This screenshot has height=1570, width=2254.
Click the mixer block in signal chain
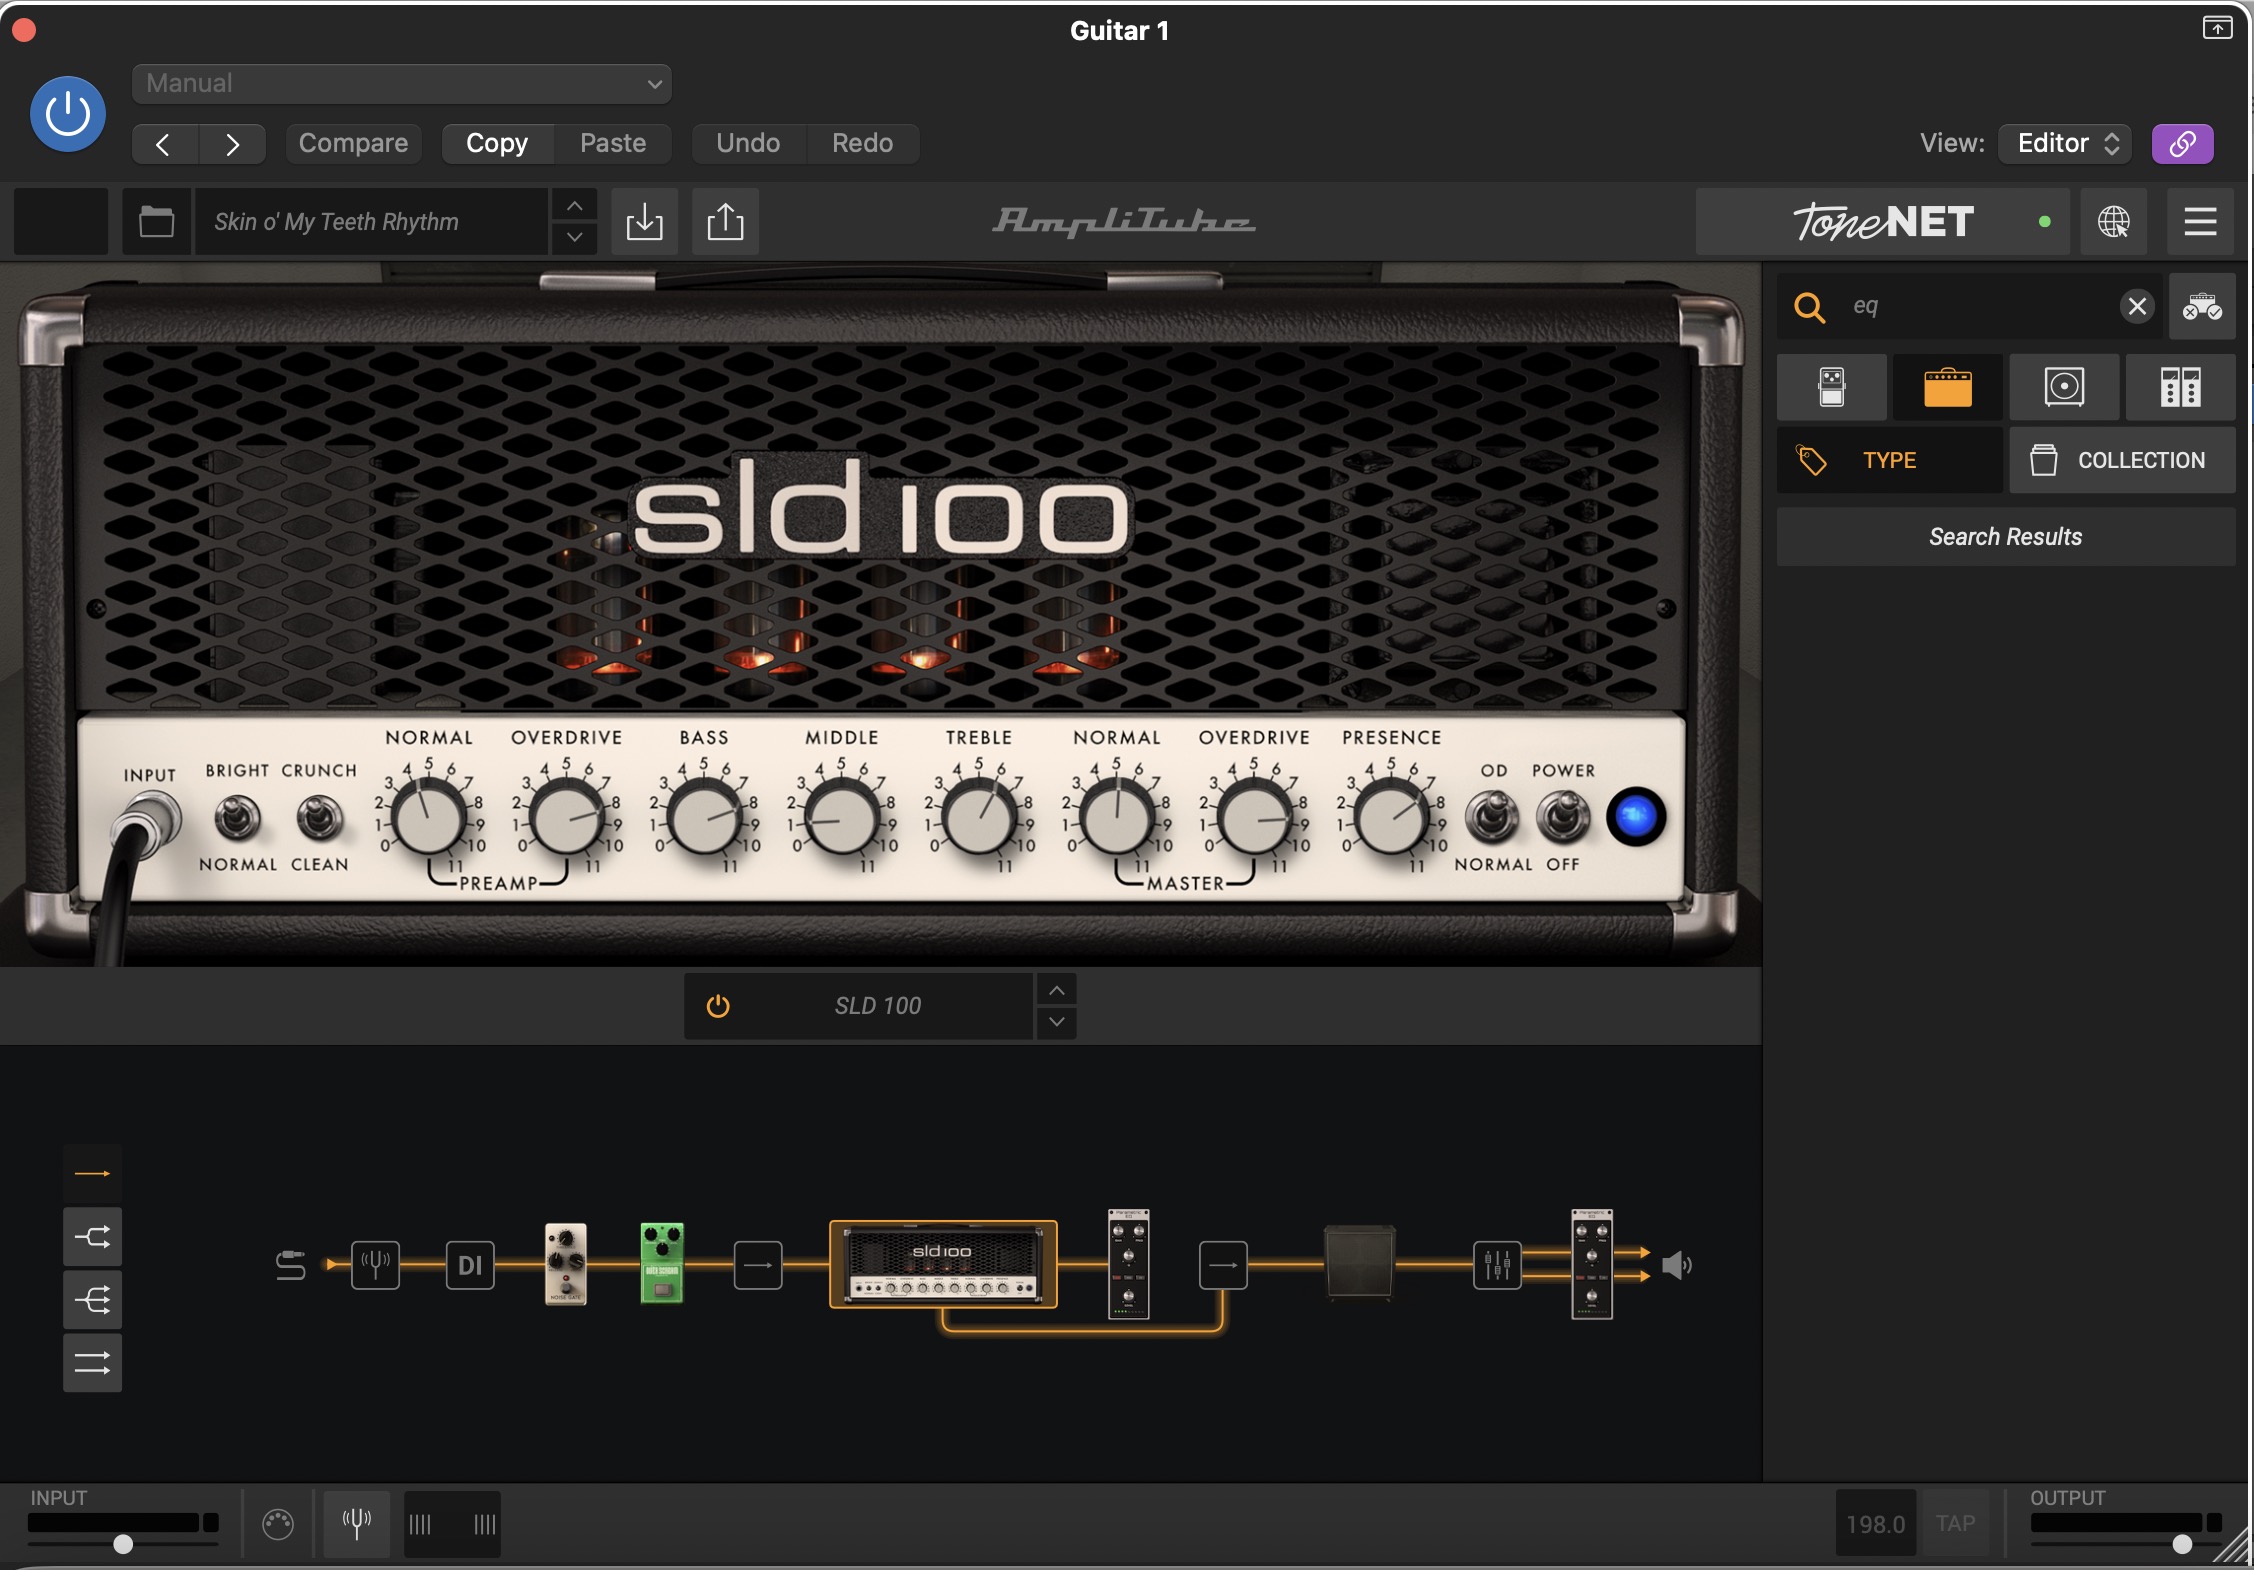click(x=1497, y=1265)
